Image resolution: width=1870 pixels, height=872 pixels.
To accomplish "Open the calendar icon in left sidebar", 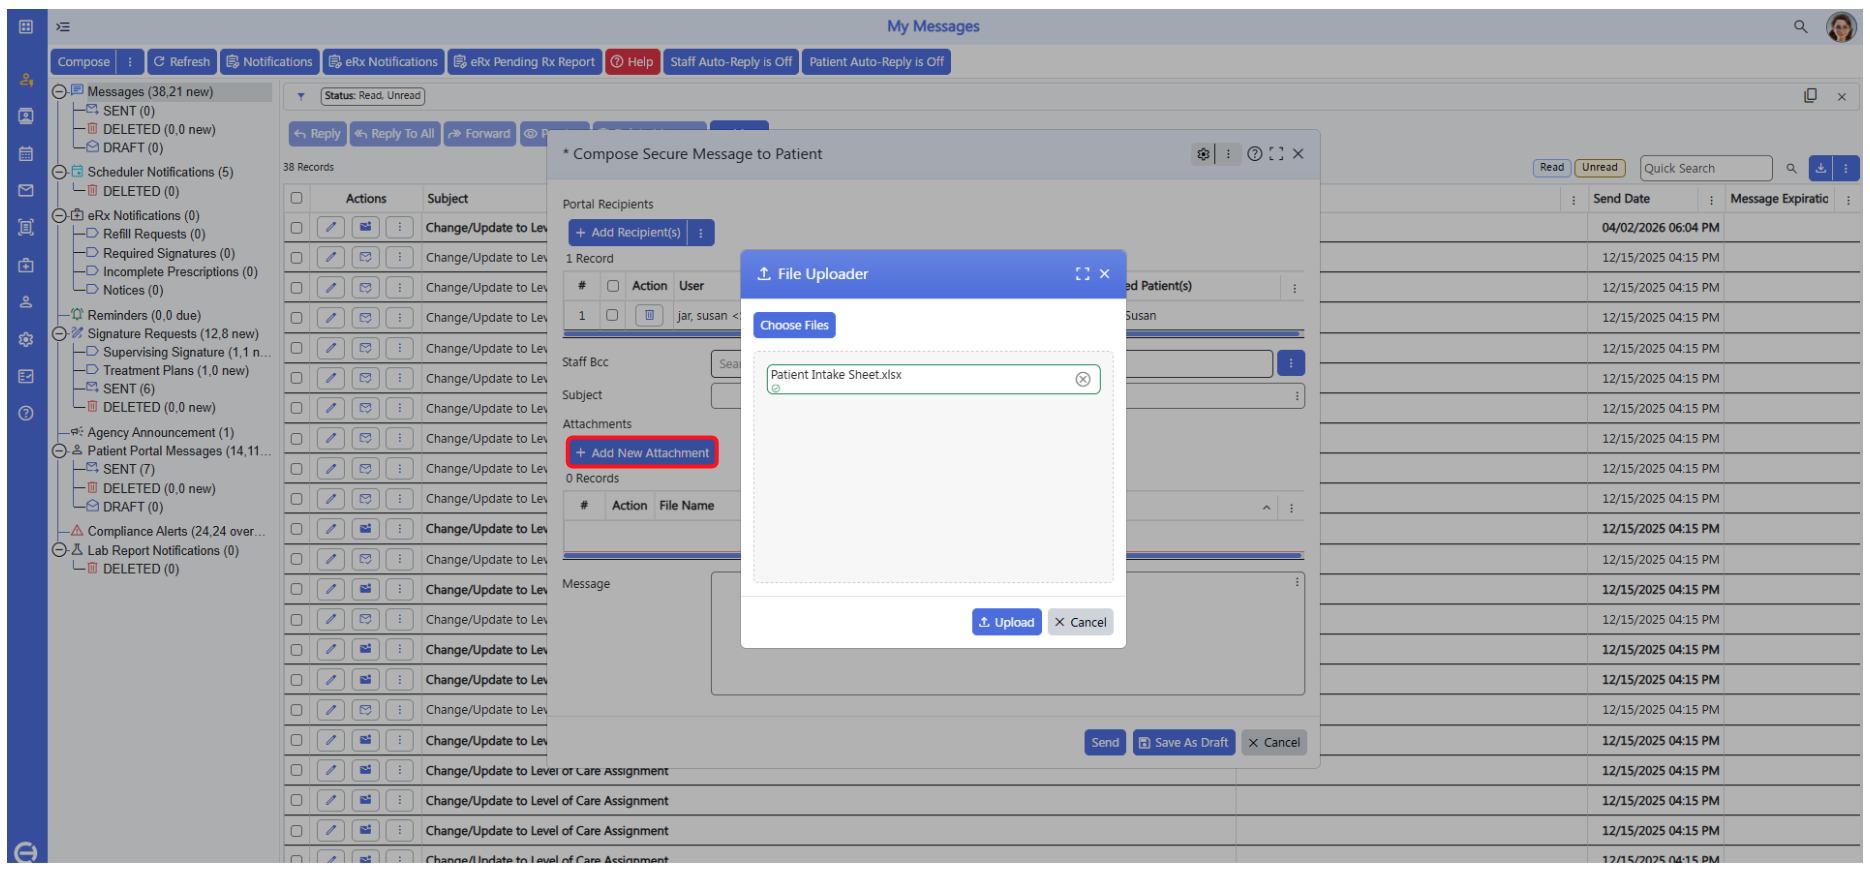I will coord(26,154).
